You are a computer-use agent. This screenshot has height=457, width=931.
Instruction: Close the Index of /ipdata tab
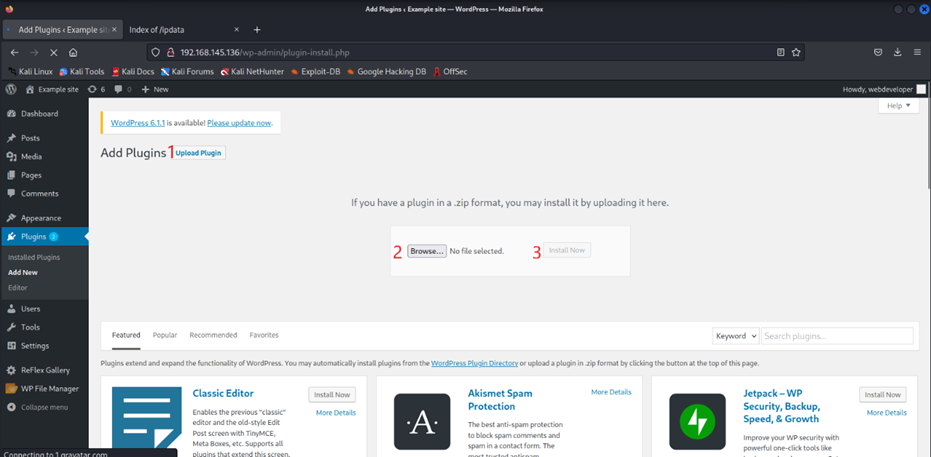click(x=236, y=29)
